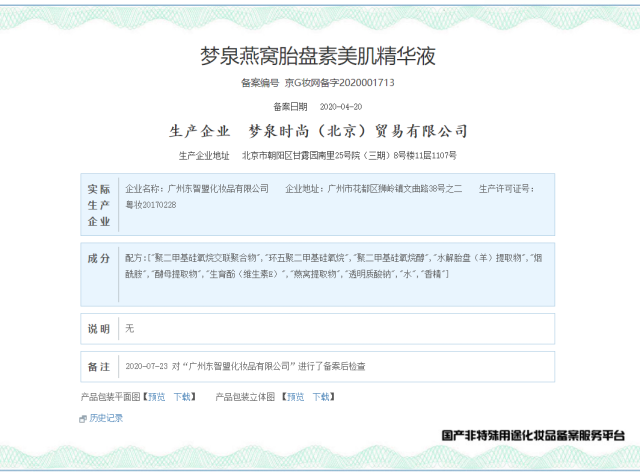Viewport: 640px width, 472px height.
Task: Click the filing date 2020-04-20
Action: [341, 107]
